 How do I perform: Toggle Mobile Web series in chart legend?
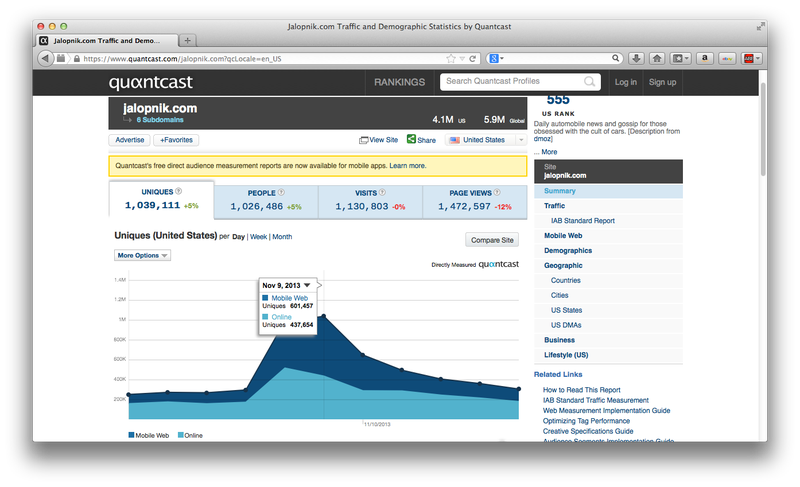(148, 435)
